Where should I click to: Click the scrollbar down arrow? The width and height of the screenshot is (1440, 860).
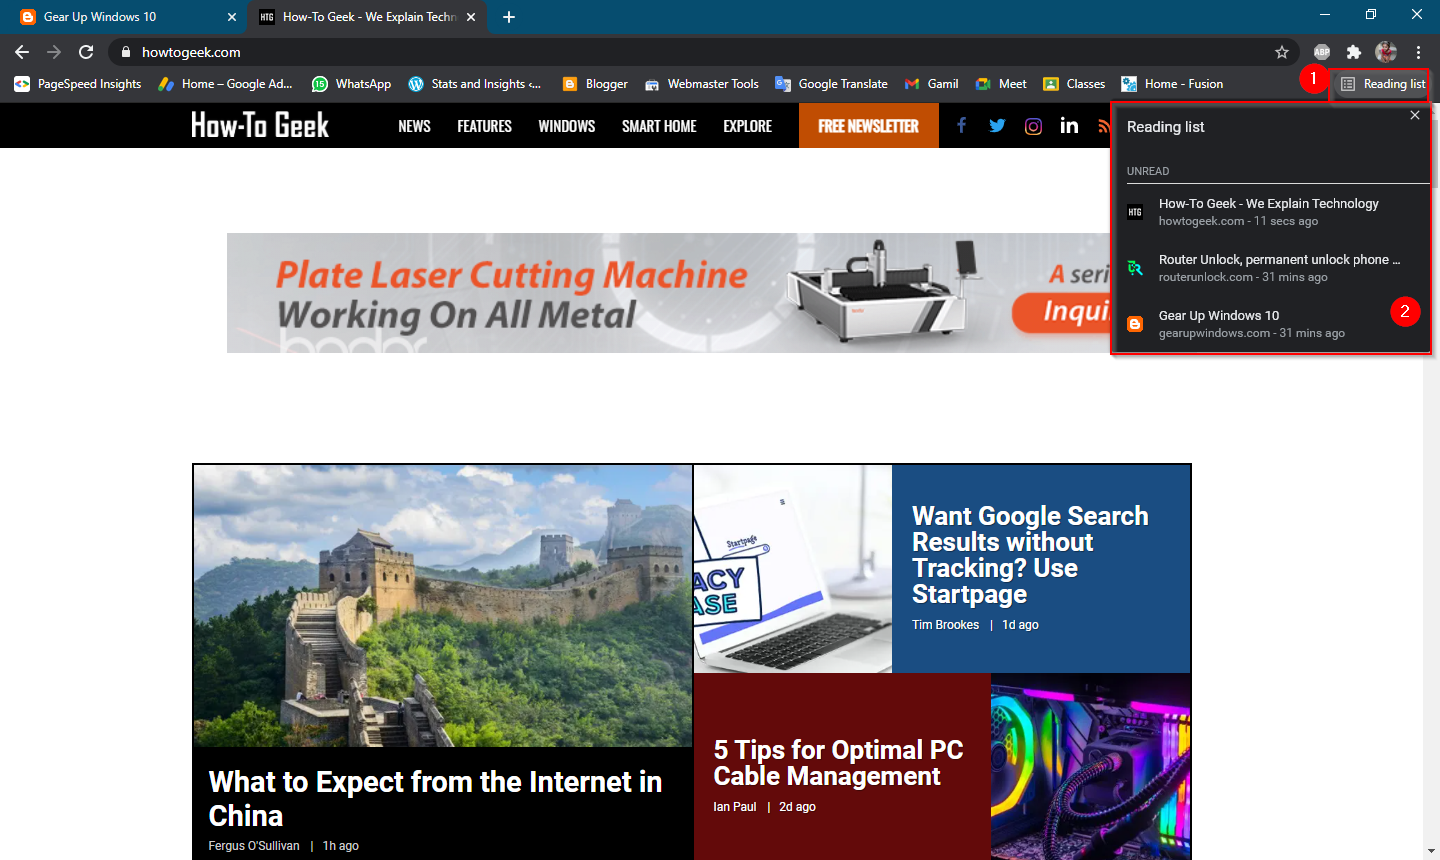(1431, 852)
